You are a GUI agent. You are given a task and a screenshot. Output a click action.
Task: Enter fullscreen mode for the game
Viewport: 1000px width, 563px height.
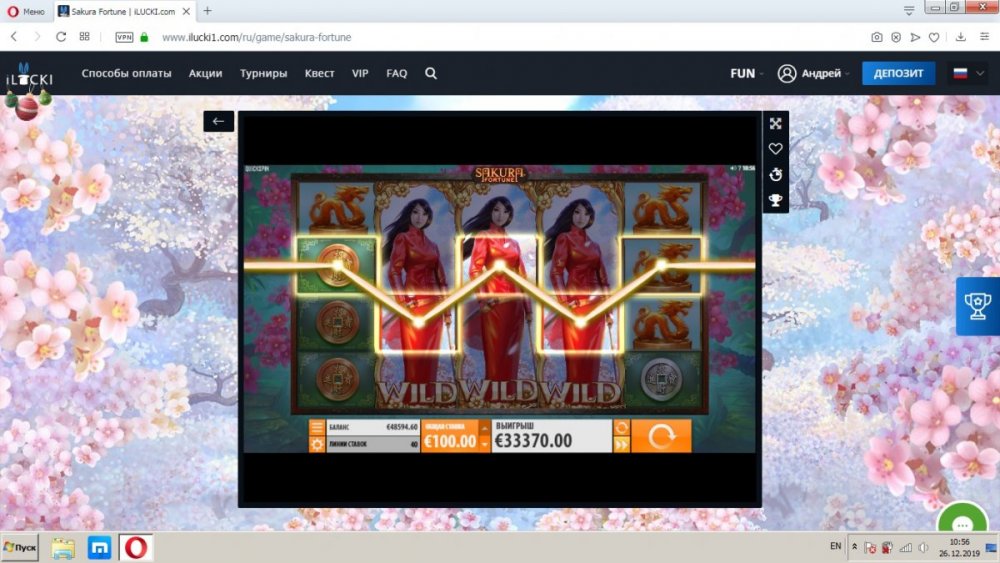[775, 123]
